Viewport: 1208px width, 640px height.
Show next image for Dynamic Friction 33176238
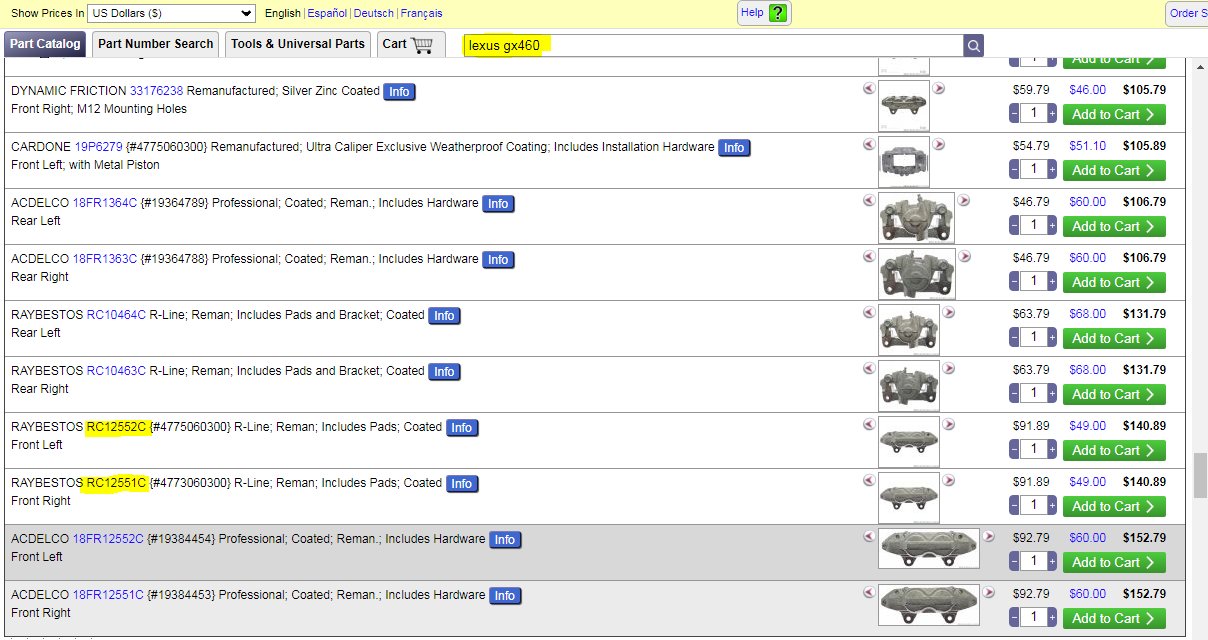pos(938,88)
